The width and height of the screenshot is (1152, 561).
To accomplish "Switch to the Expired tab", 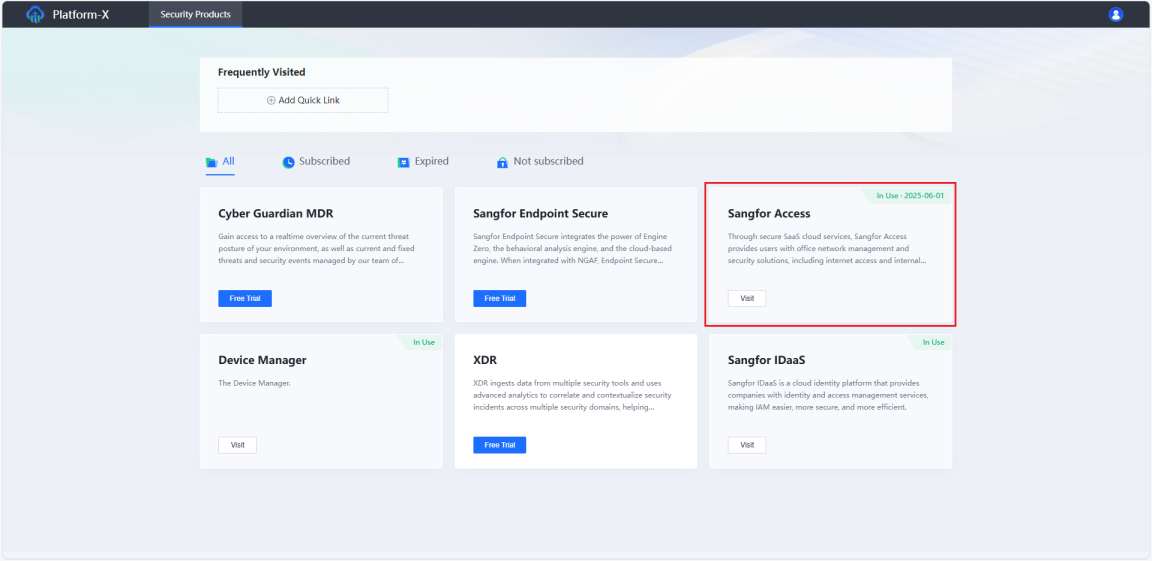I will (423, 162).
